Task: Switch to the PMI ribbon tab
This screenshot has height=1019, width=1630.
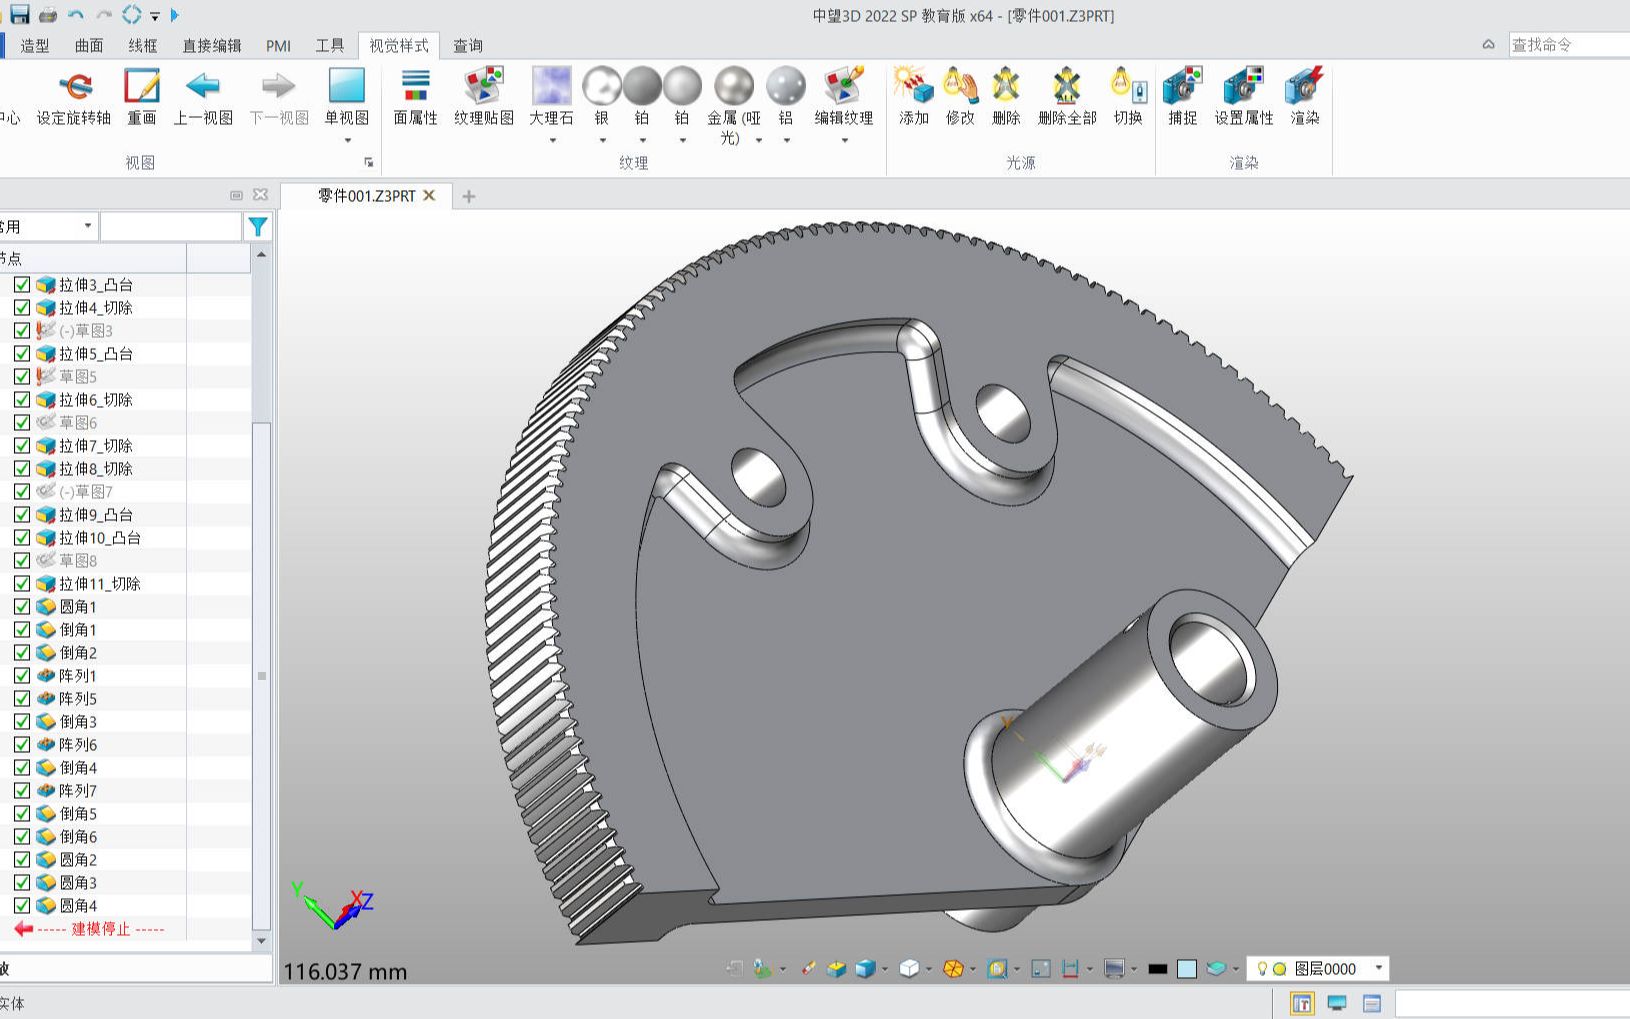Action: click(x=278, y=45)
